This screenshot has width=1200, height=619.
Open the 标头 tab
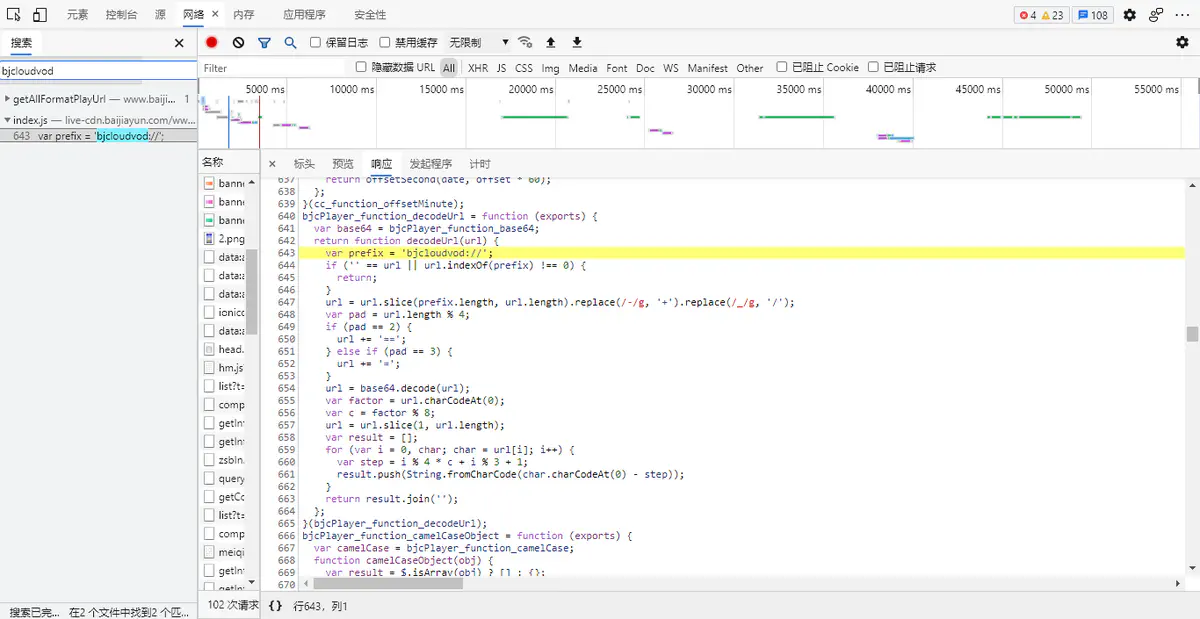(x=303, y=164)
